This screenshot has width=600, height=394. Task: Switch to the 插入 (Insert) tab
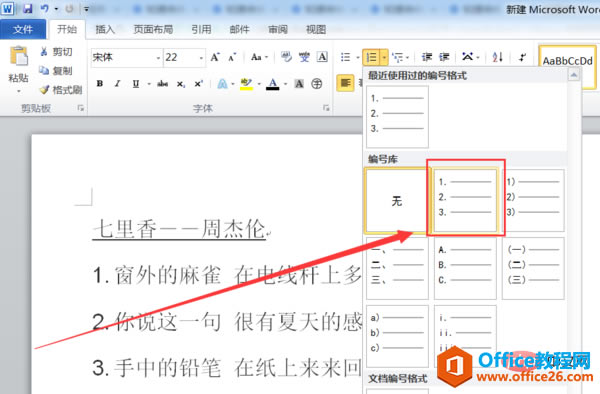coord(105,29)
